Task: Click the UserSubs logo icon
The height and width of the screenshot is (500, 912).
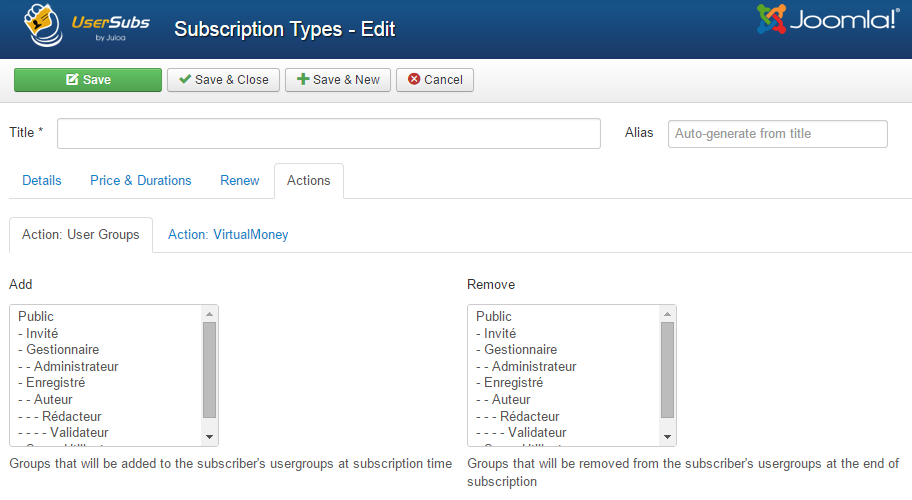Action: pos(43,25)
